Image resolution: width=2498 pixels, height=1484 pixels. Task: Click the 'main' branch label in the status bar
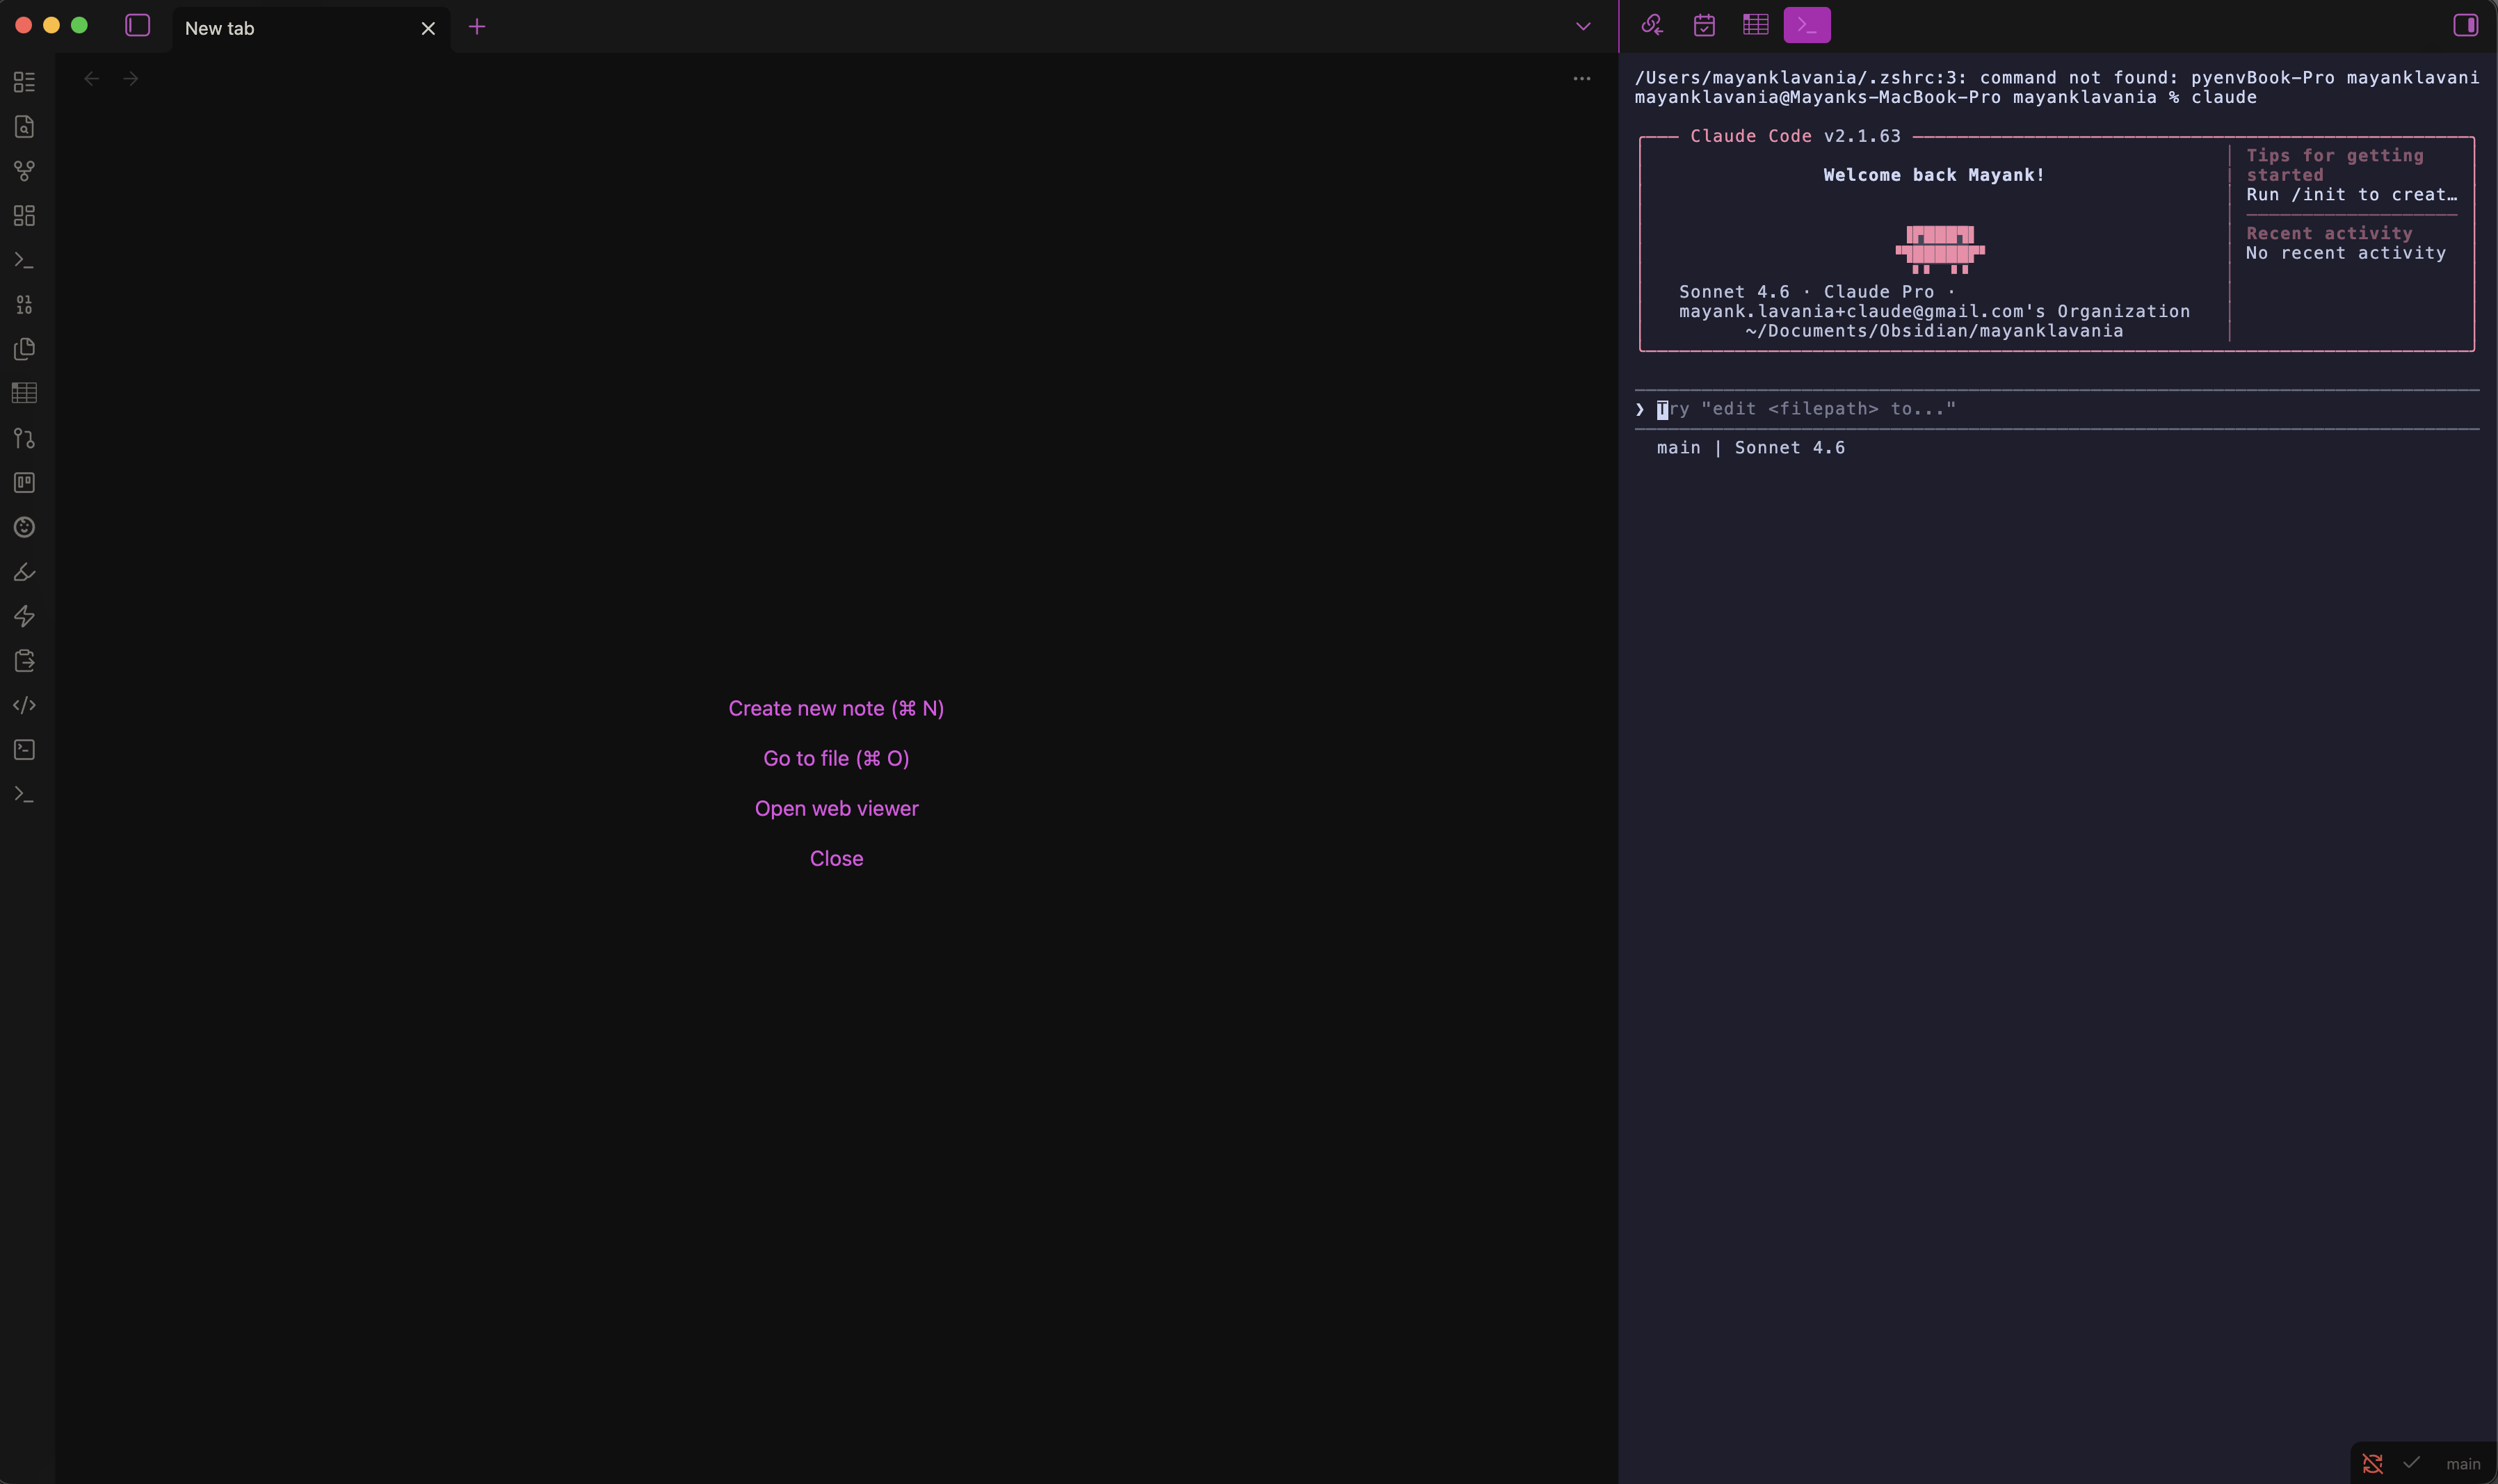coord(2463,1464)
